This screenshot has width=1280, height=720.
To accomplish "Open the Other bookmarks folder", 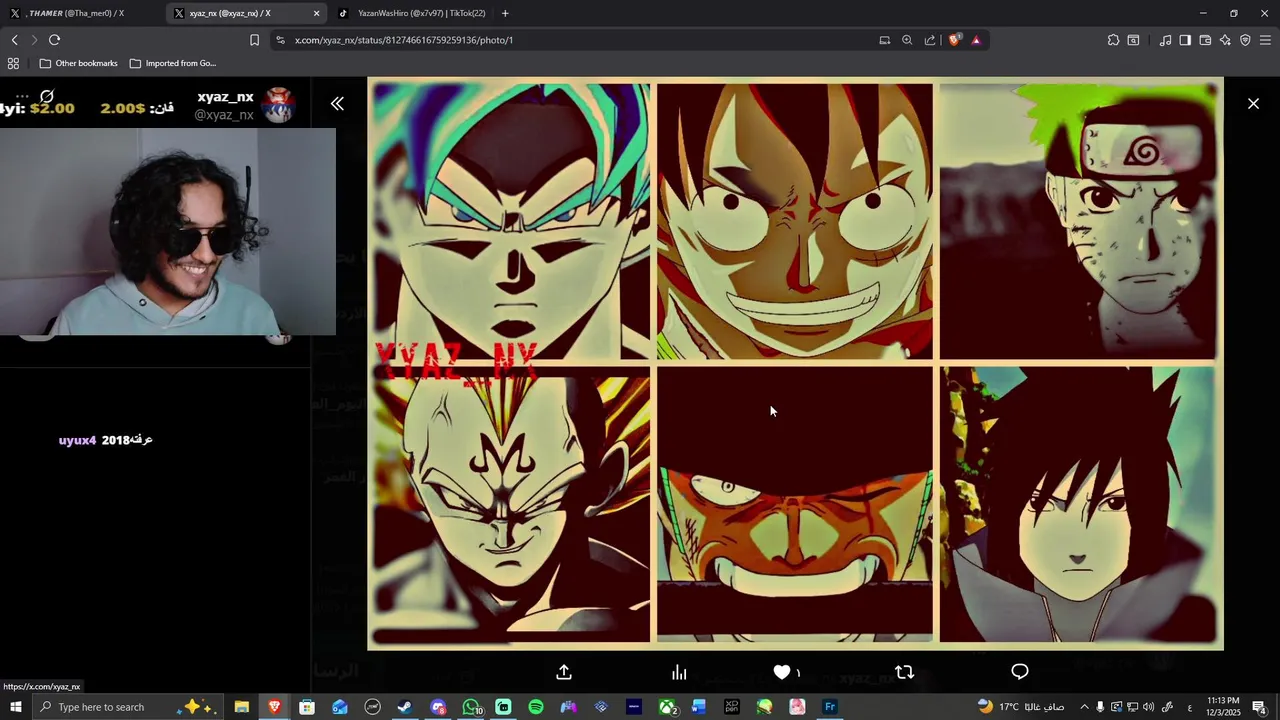I will pos(78,63).
